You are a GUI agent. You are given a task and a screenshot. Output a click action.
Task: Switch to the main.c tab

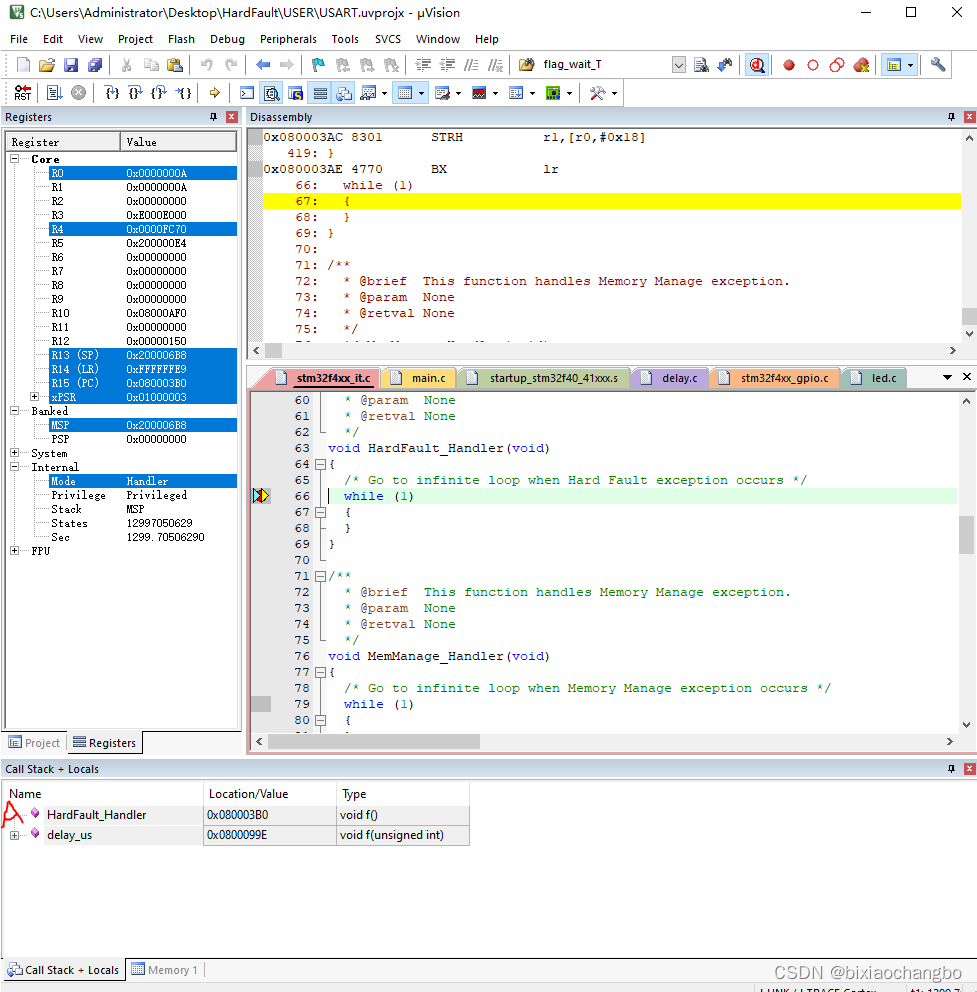[419, 378]
